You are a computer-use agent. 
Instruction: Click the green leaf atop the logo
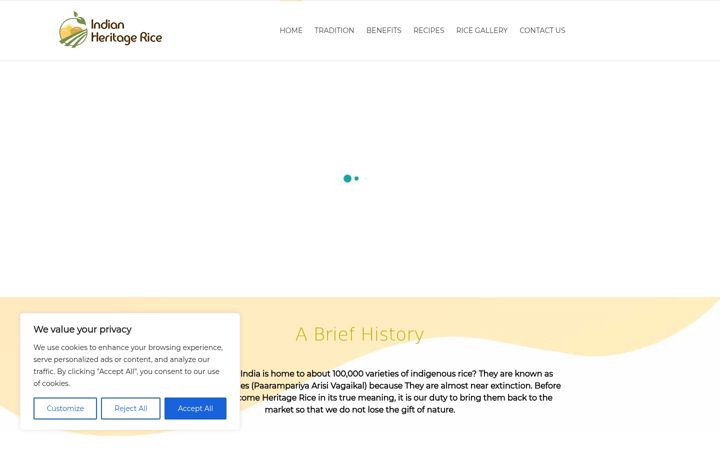(x=79, y=18)
